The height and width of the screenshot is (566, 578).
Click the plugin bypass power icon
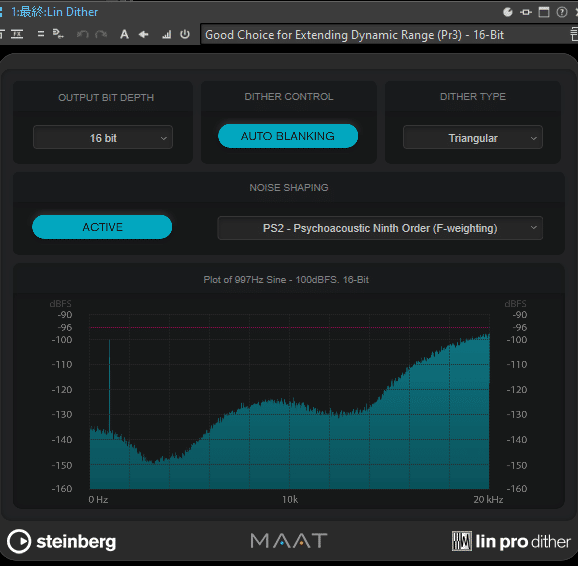185,34
